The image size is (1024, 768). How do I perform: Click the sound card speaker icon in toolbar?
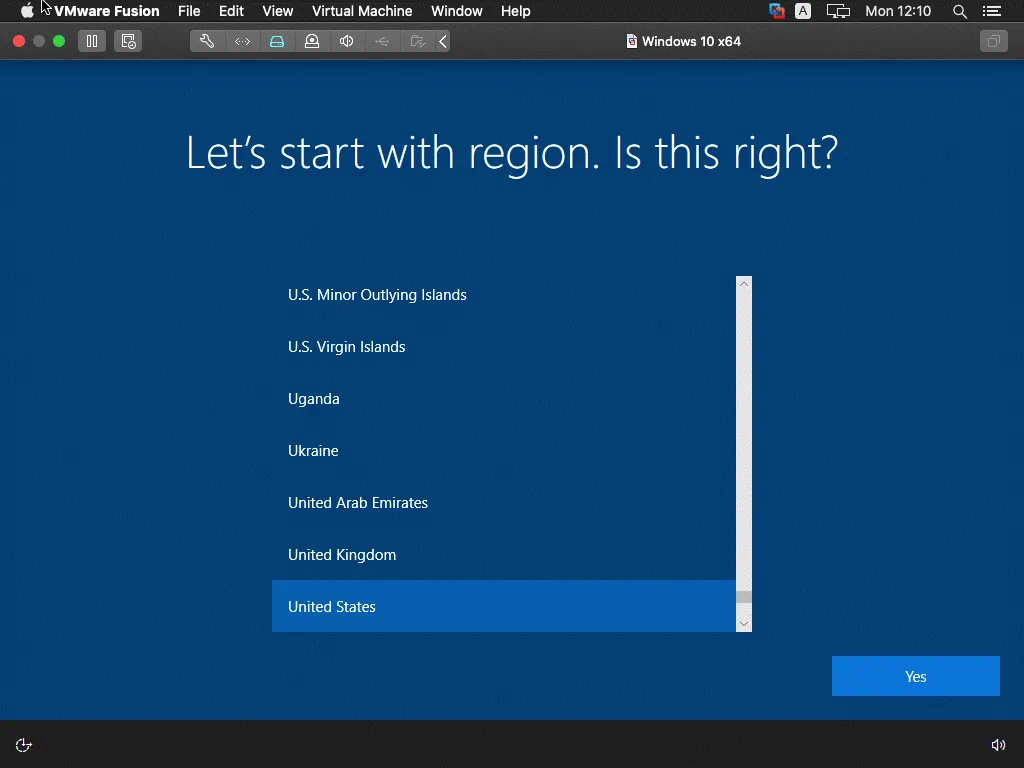pos(346,41)
